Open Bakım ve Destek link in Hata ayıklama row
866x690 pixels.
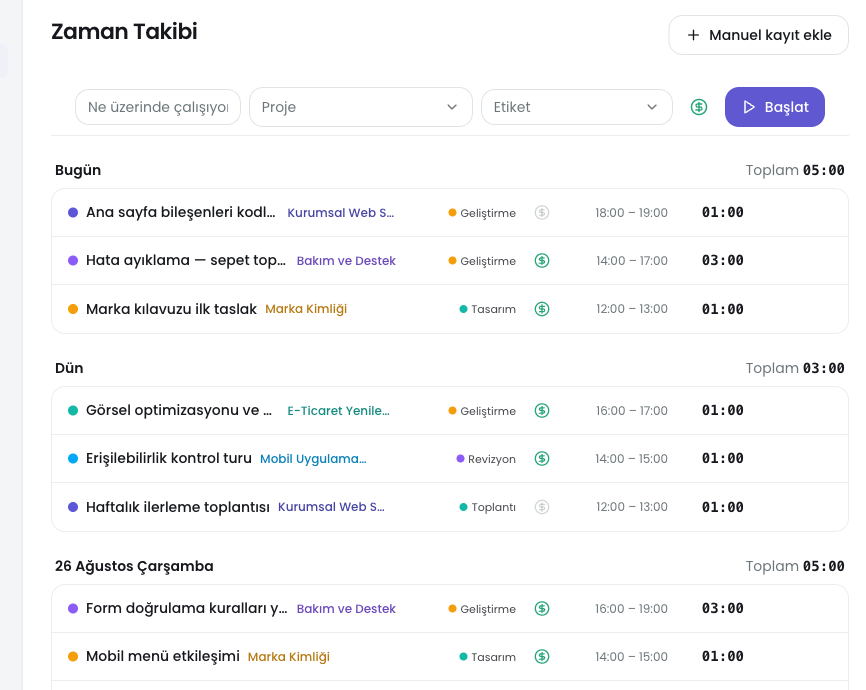346,260
